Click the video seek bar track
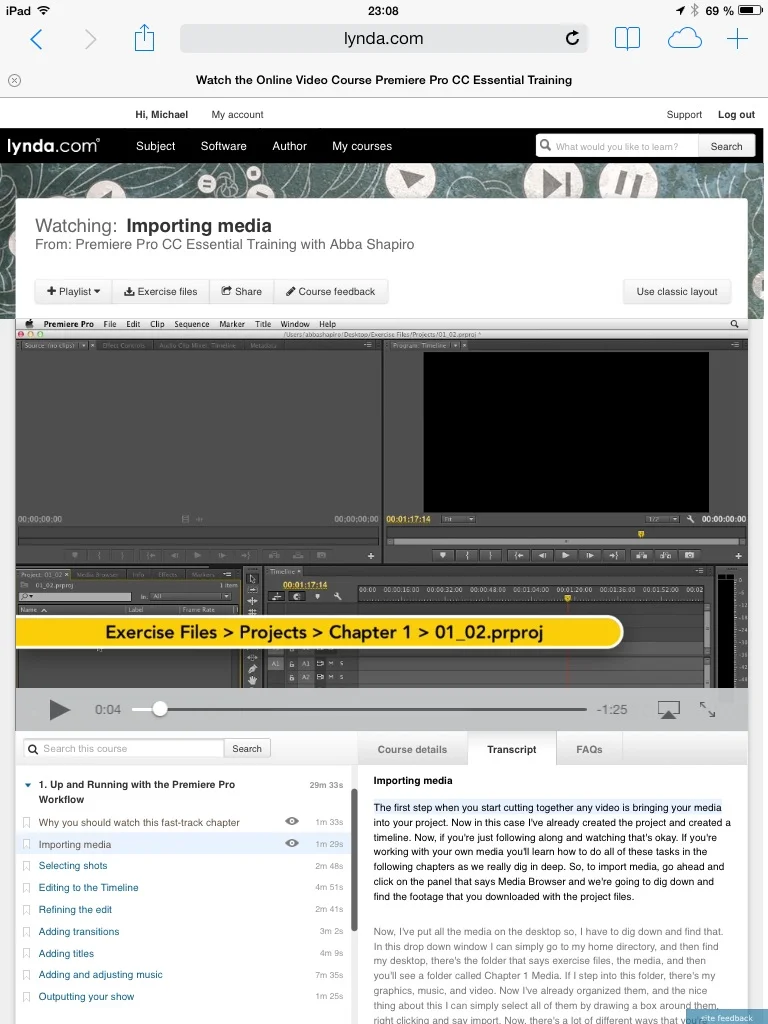The height and width of the screenshot is (1024, 768). (359, 709)
